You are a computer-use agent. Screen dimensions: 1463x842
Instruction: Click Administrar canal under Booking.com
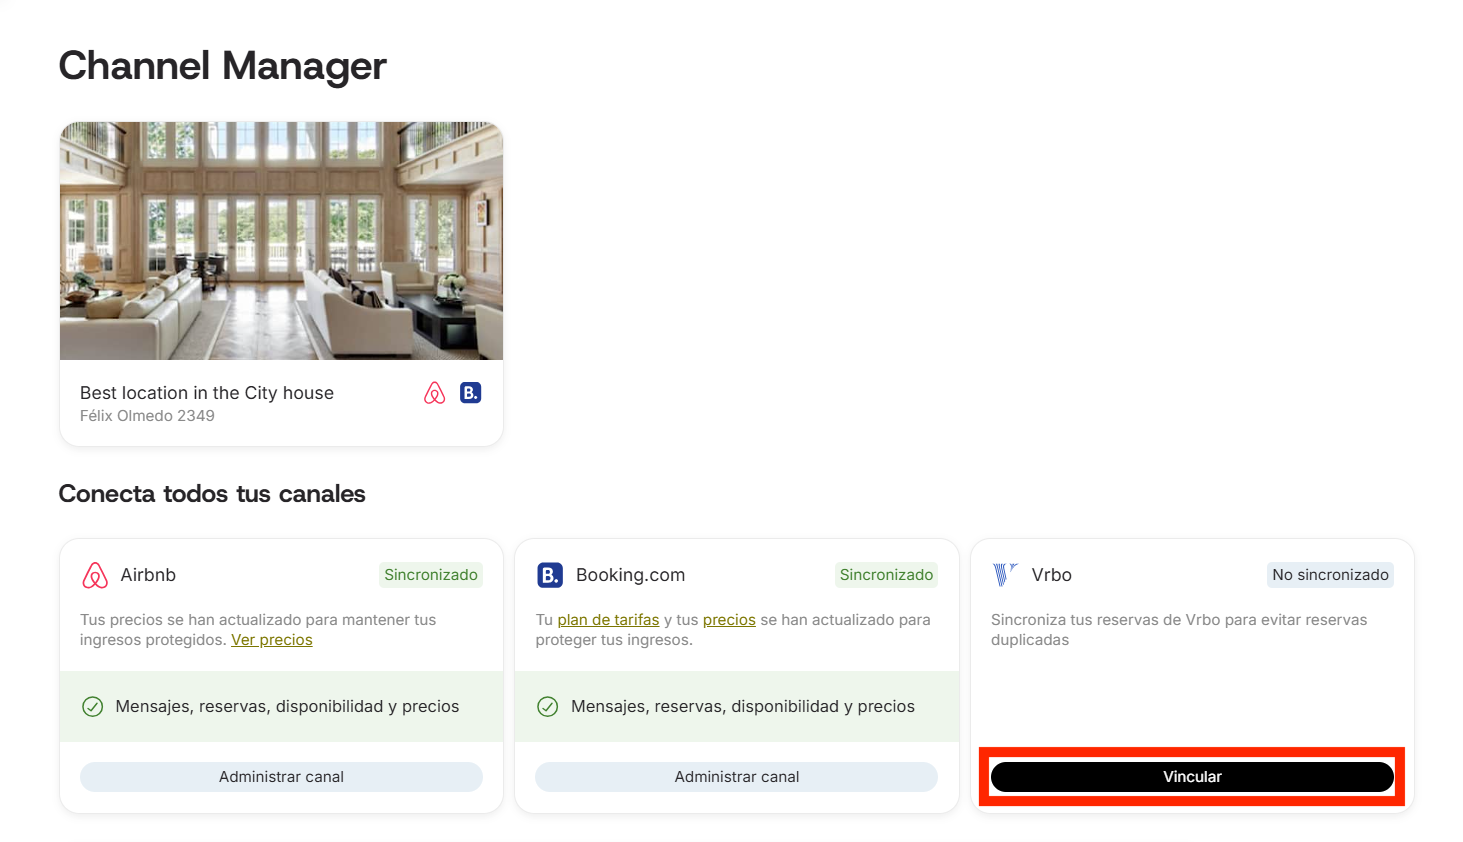pos(736,777)
